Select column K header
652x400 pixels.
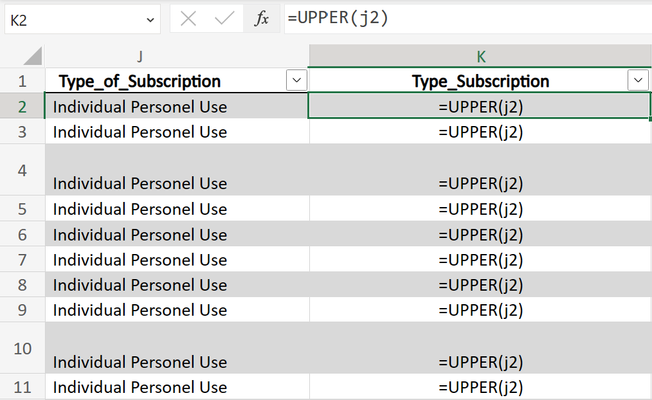(x=480, y=56)
